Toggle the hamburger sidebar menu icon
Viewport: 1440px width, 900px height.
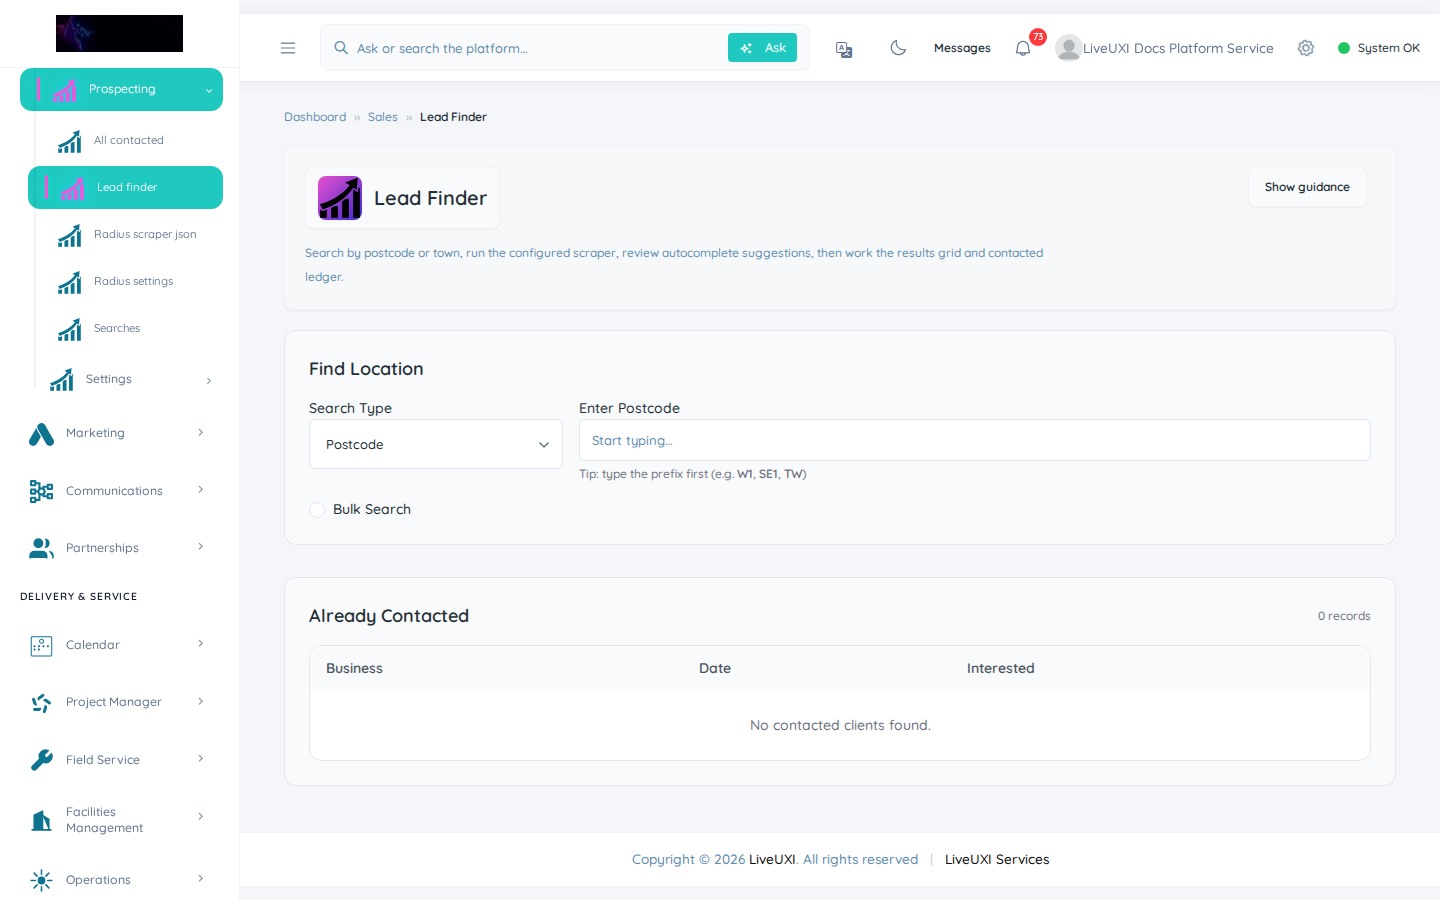click(288, 48)
